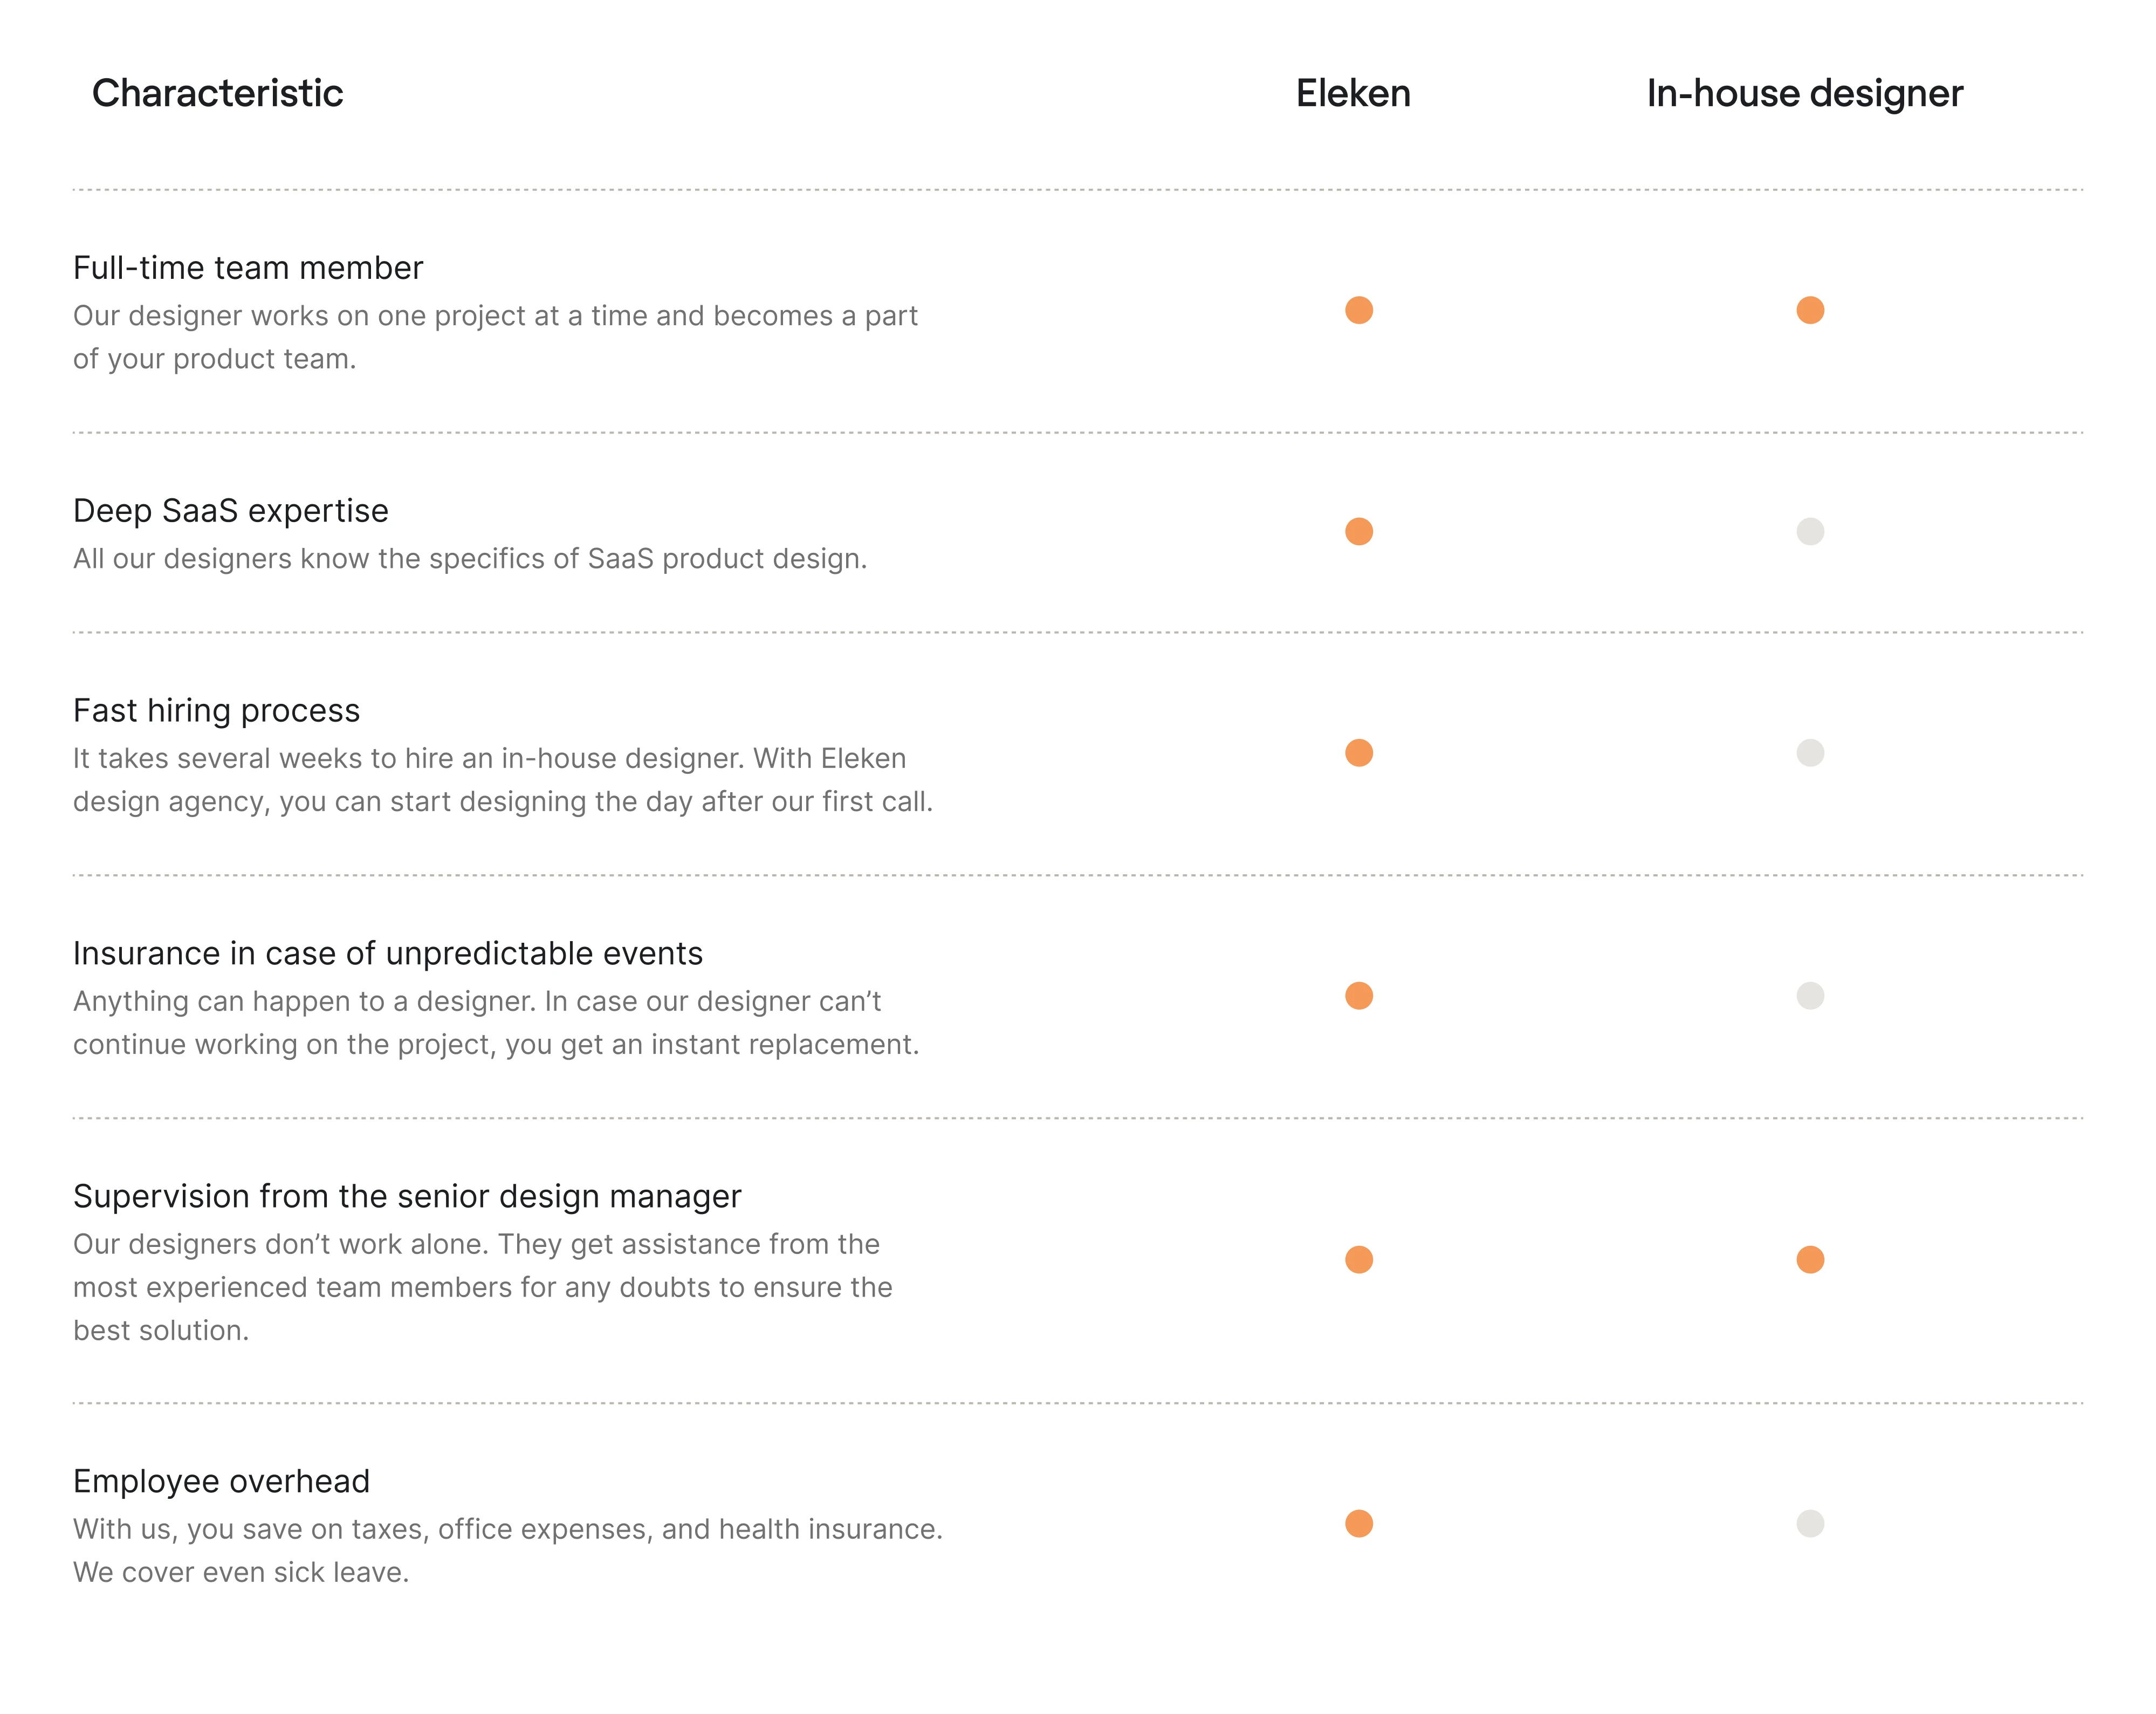Click Eleken's orange dot for Full-time team member
This screenshot has width=2156, height=1714.
tap(1359, 310)
